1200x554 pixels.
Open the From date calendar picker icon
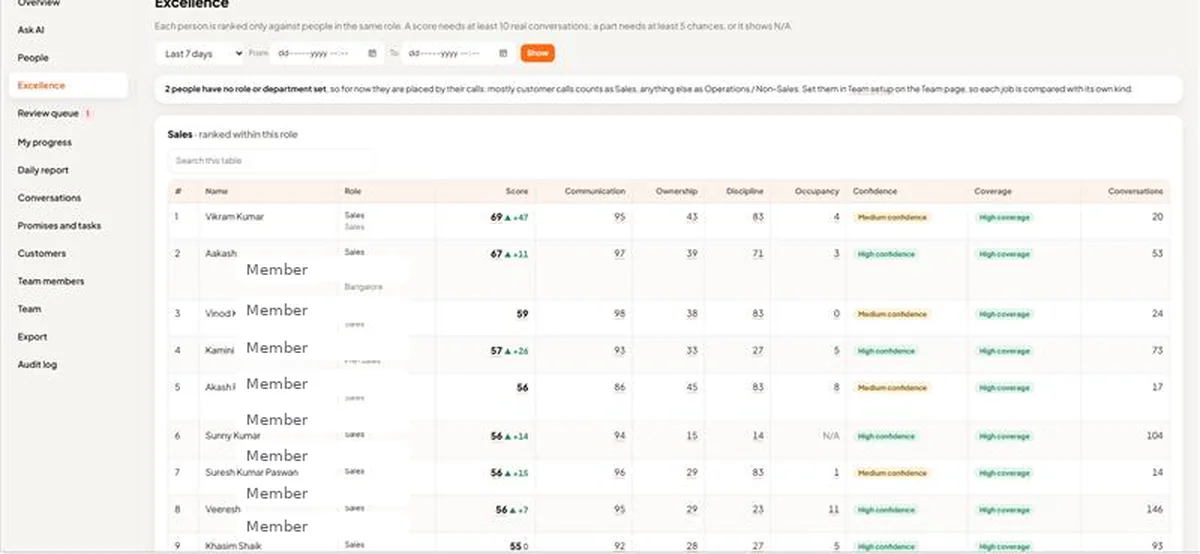pyautogui.click(x=372, y=53)
